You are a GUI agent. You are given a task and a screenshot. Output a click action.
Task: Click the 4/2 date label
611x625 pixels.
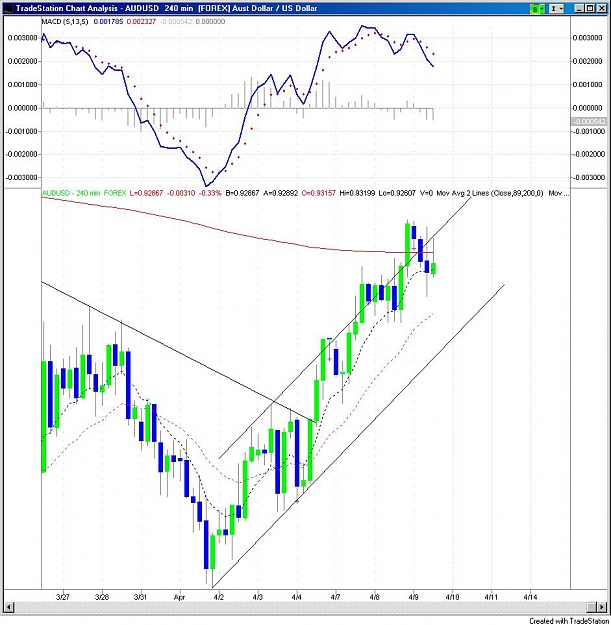tap(219, 597)
